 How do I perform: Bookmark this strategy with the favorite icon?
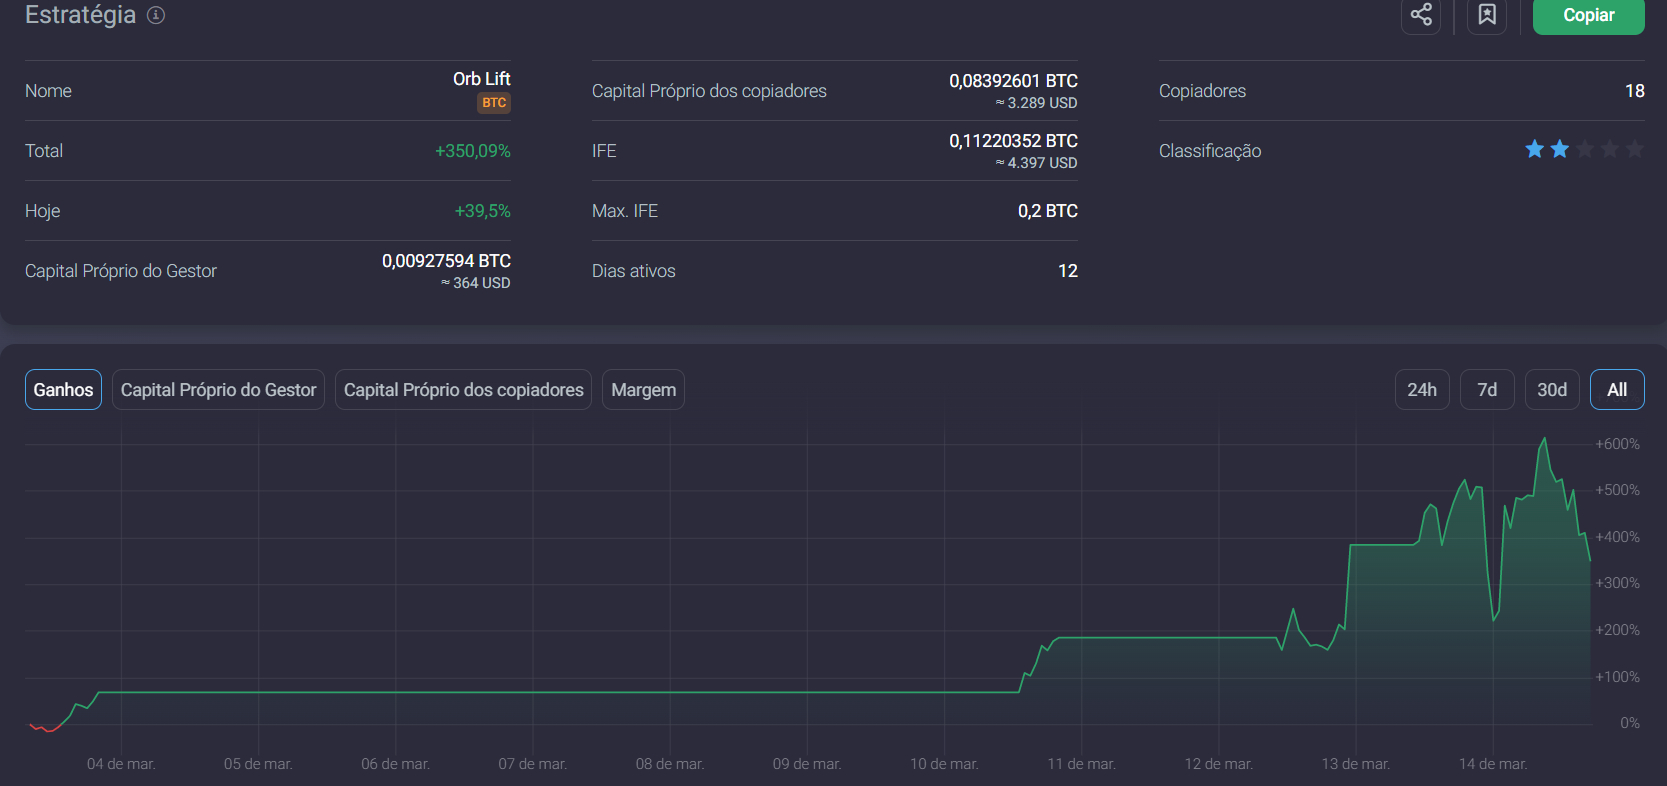(1487, 15)
